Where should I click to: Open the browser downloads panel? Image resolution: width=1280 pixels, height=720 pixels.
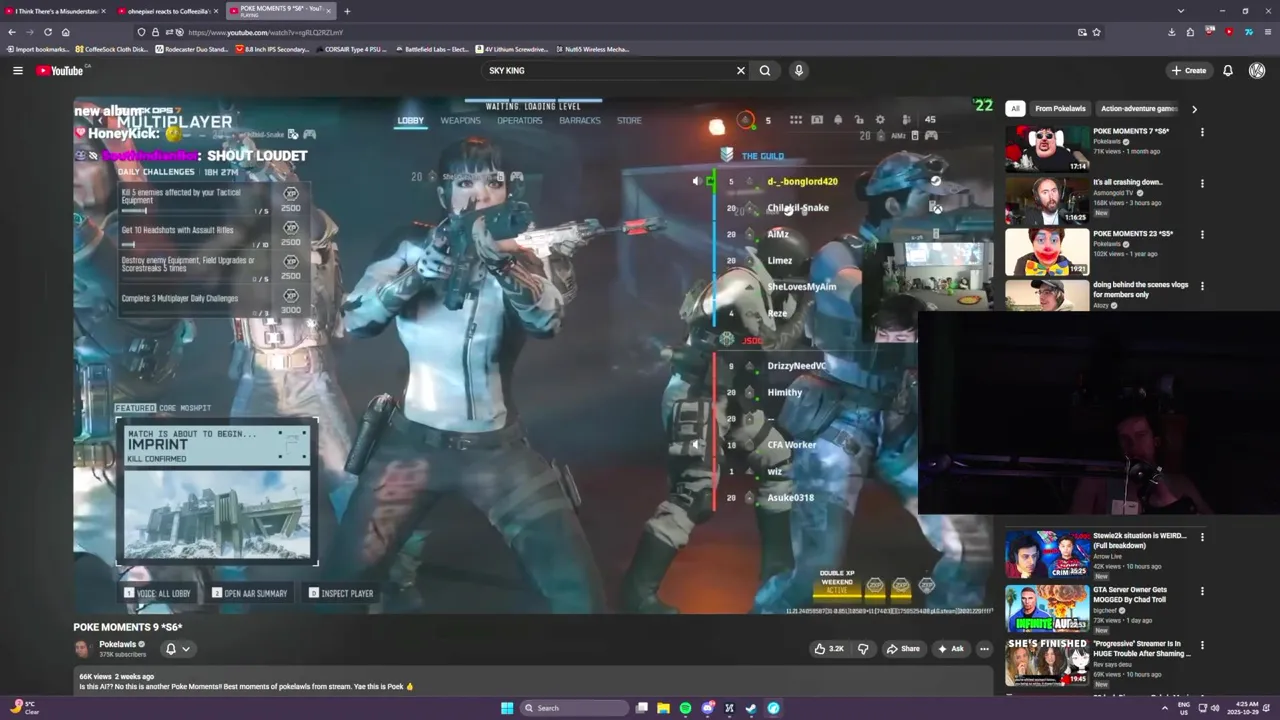[1171, 32]
